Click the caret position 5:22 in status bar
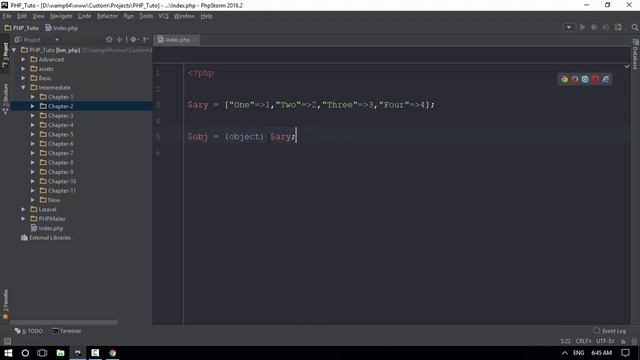Image resolution: width=640 pixels, height=360 pixels. tap(565, 341)
